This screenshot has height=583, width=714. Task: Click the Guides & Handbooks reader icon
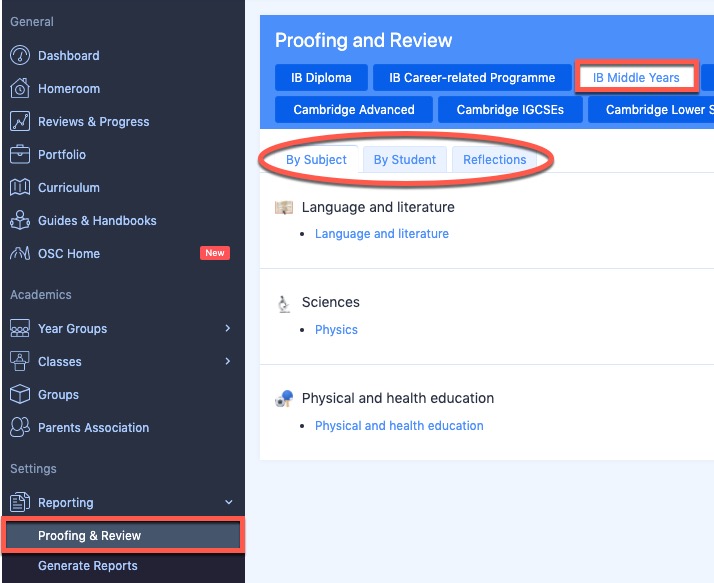20,220
